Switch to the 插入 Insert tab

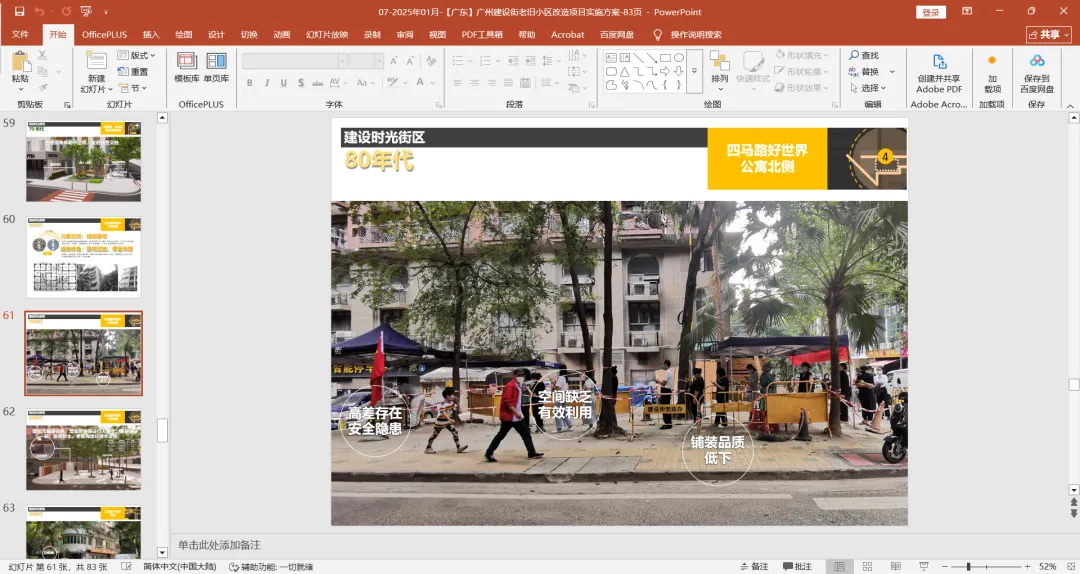(151, 34)
